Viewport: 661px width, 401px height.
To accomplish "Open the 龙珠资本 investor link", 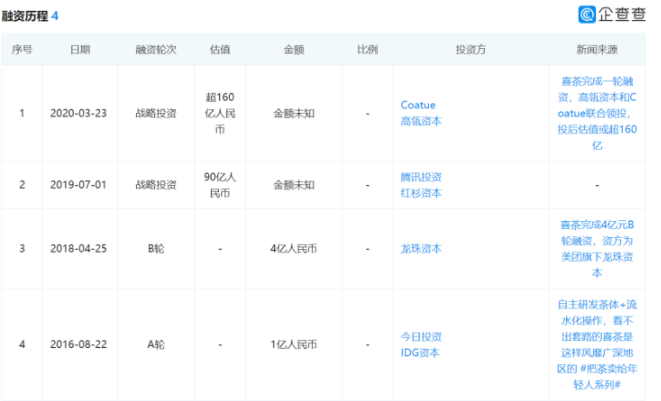I will 421,248.
